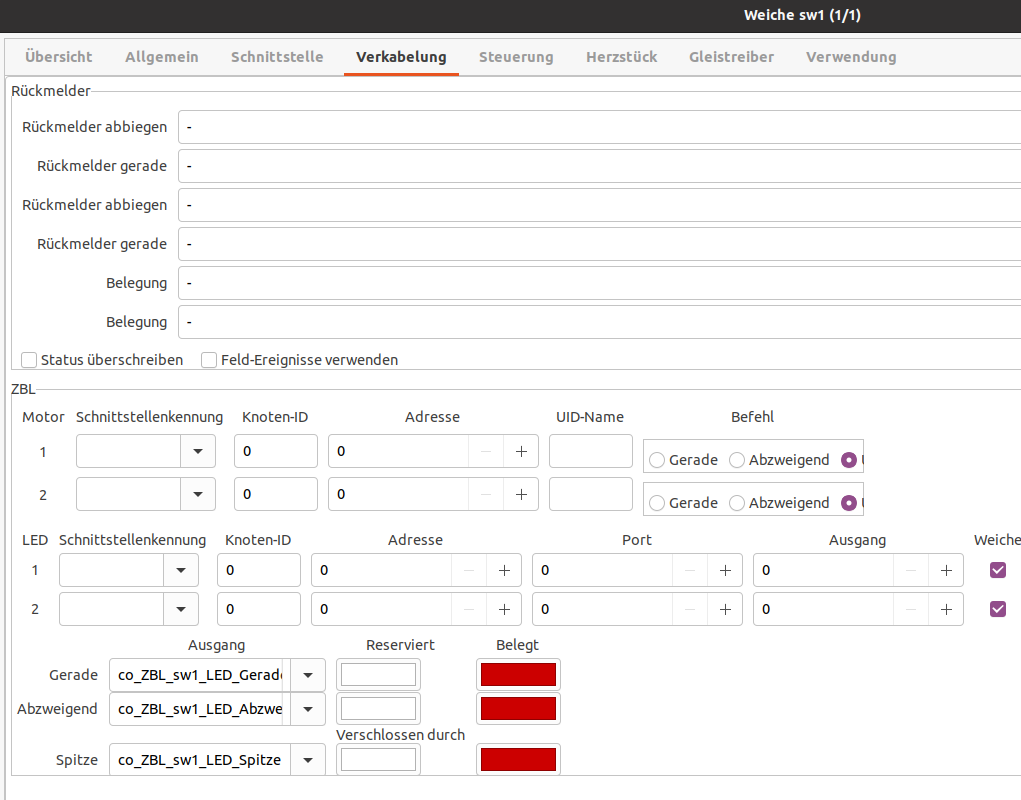Increase LED 1 Ausgang with plus button
The image size is (1021, 800).
(x=945, y=570)
